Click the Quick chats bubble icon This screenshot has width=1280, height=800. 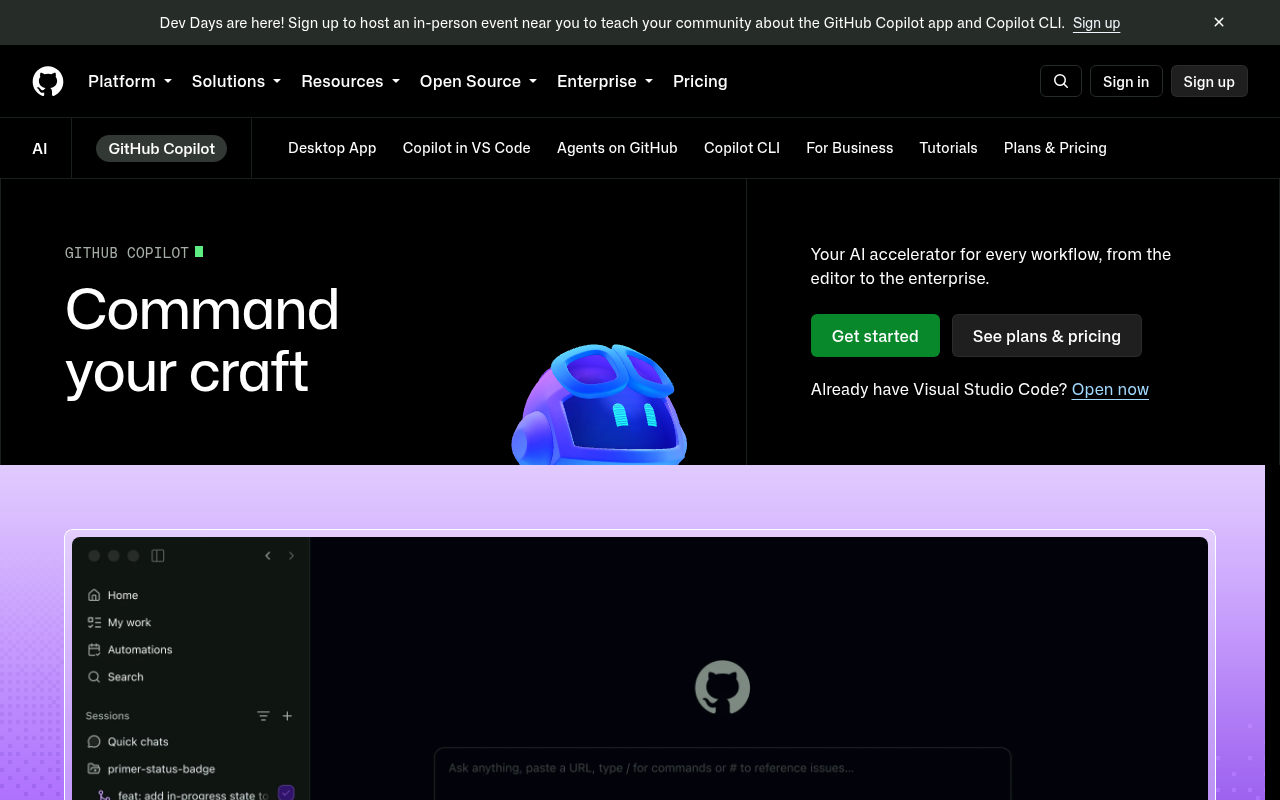tap(94, 742)
